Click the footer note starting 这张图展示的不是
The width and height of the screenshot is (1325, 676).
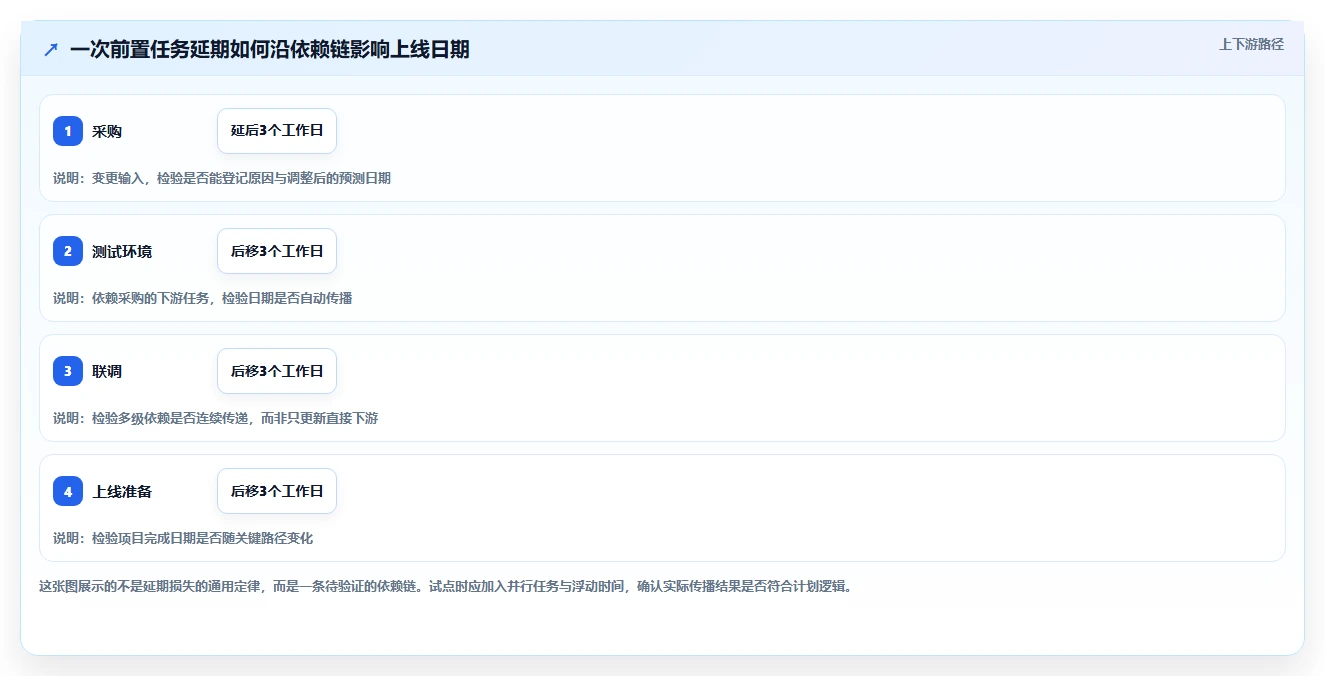point(446,586)
